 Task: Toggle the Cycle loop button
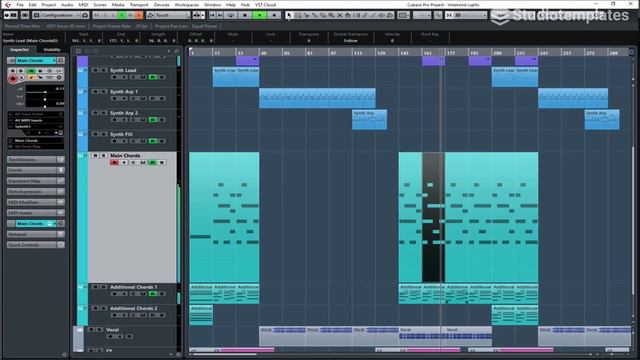231,15
